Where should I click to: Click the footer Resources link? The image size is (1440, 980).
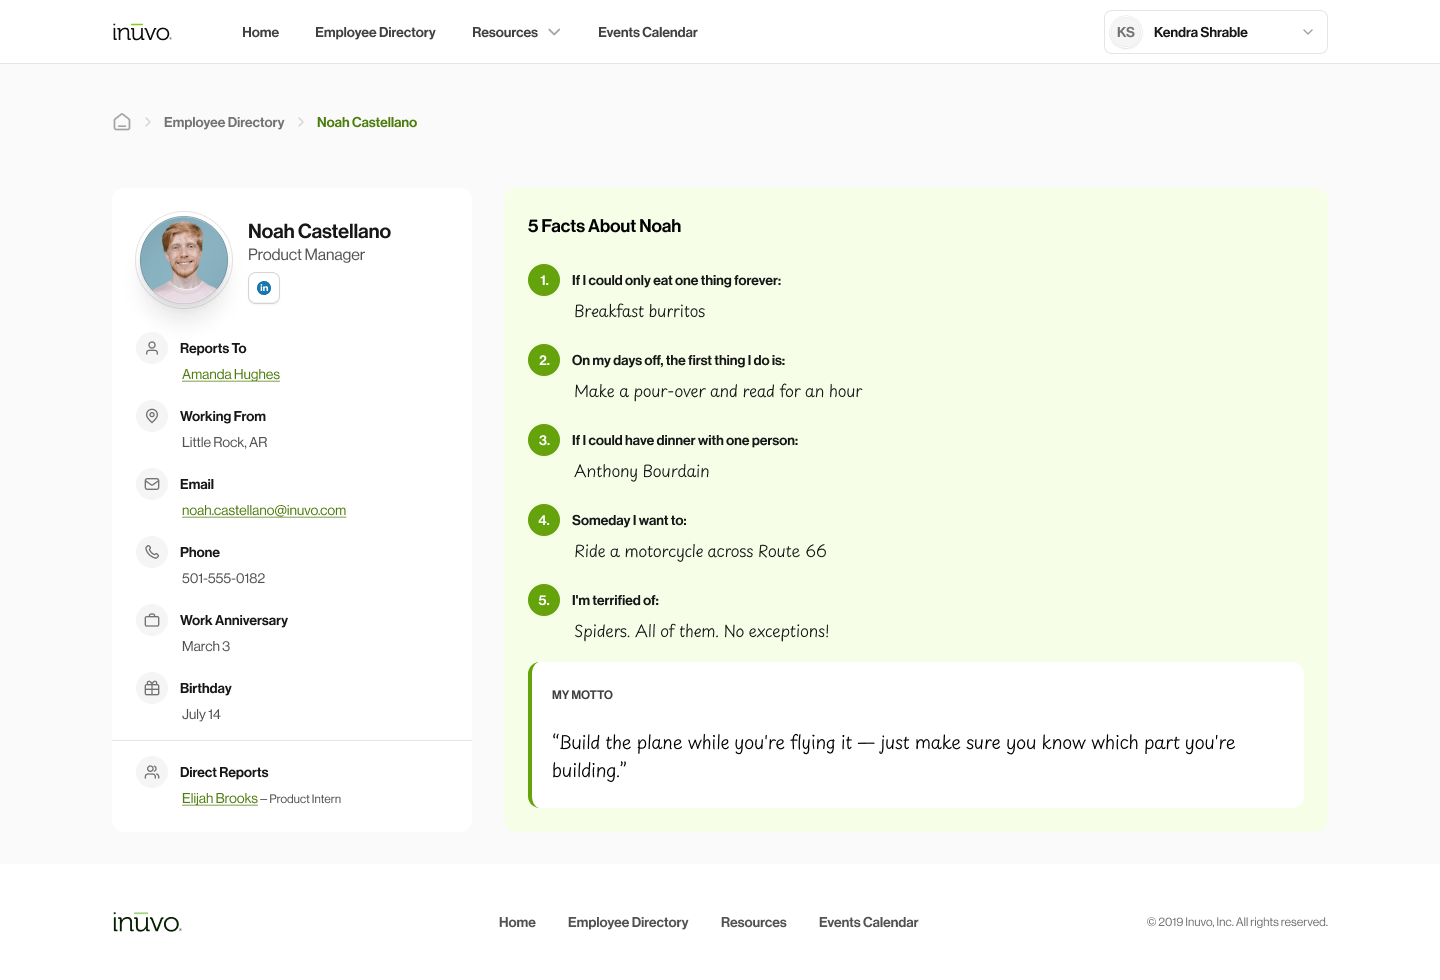pos(754,922)
